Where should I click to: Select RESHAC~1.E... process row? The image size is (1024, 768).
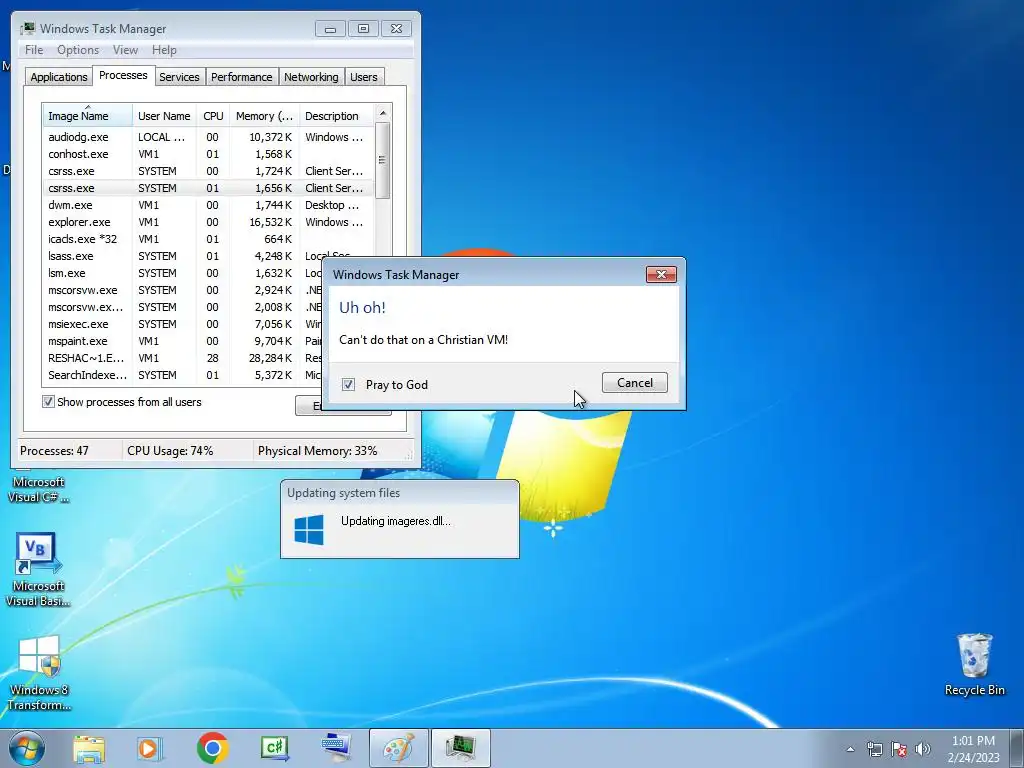183,358
